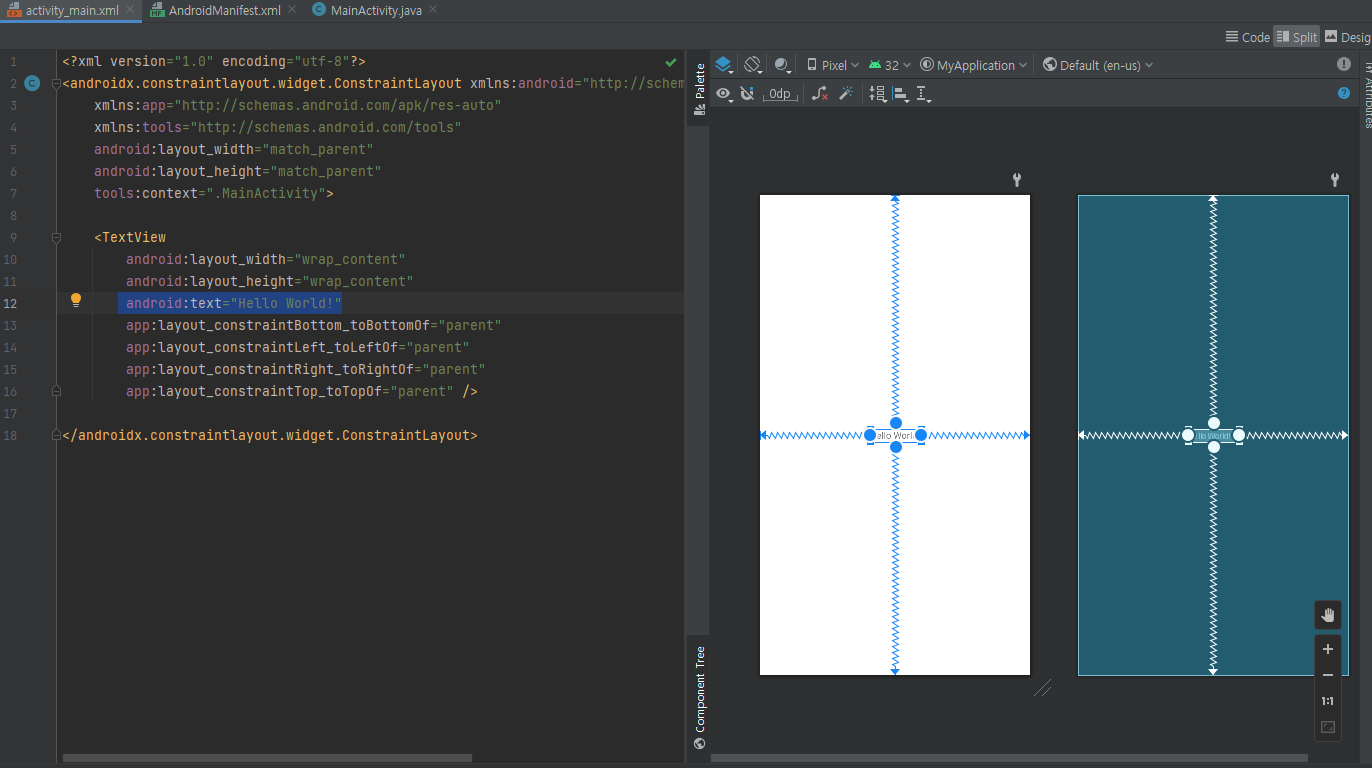This screenshot has height=768, width=1372.
Task: Click the wrench icon above the white design preview
Action: 1017,180
